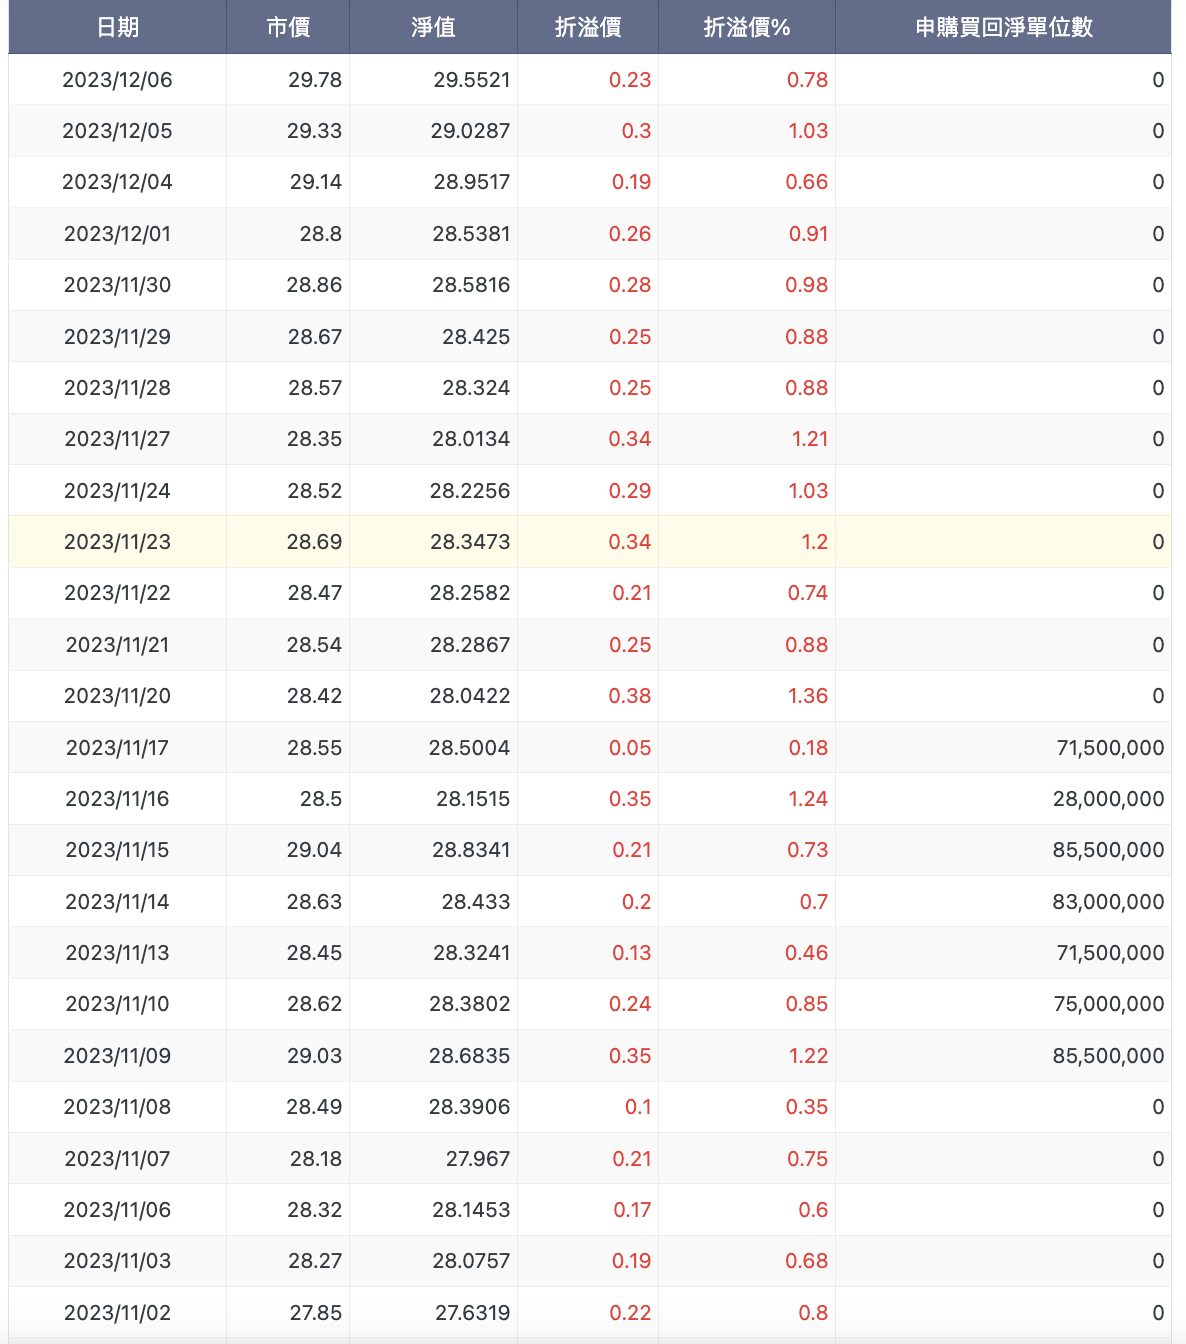Click the 申購買回淨單位數 column header
Viewport: 1186px width, 1344px height.
1004,27
